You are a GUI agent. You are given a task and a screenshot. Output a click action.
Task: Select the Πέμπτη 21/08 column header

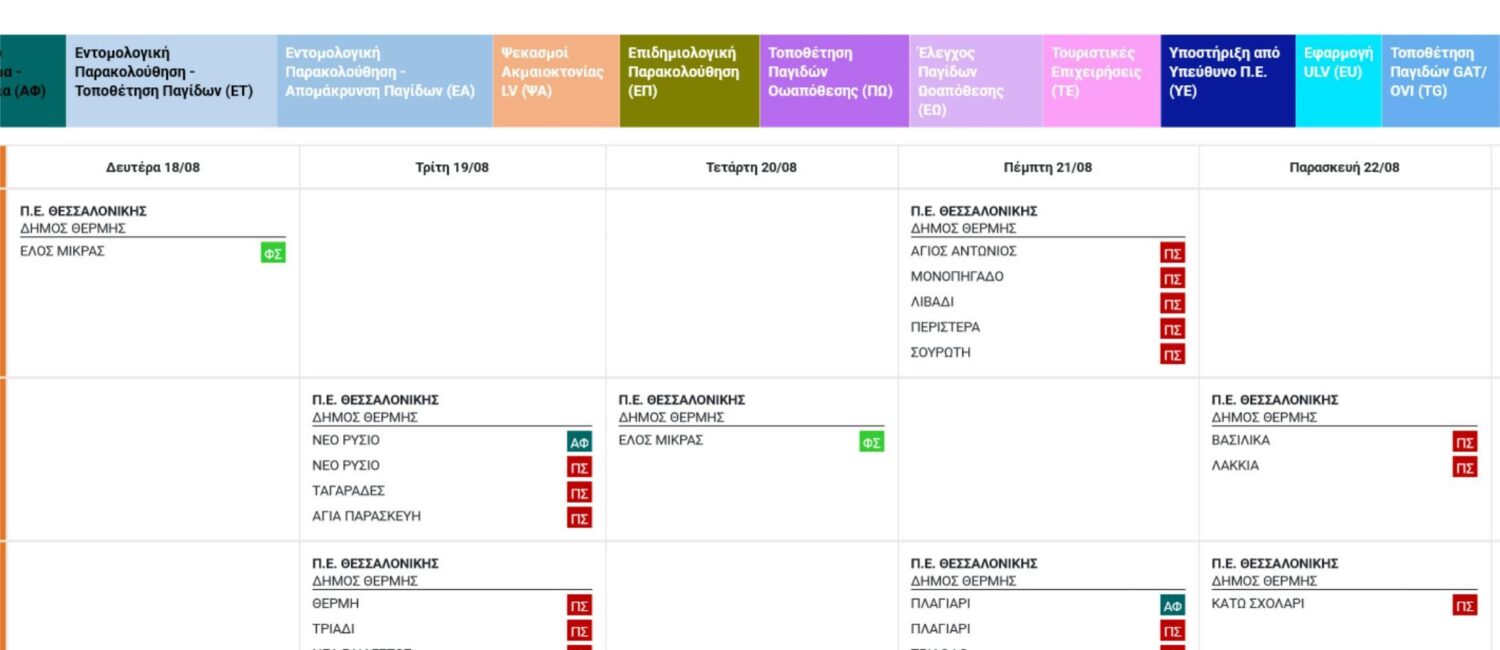coord(1048,167)
